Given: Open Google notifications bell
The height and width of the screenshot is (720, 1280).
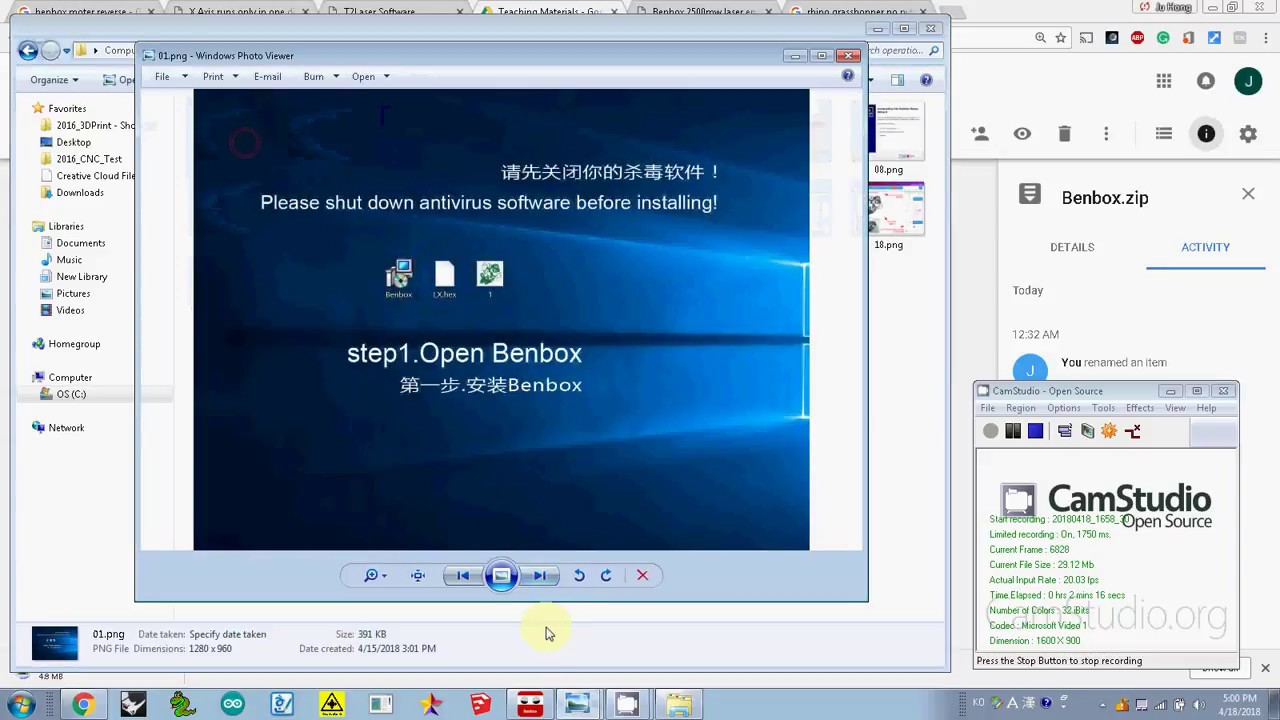Looking at the screenshot, I should (1206, 81).
